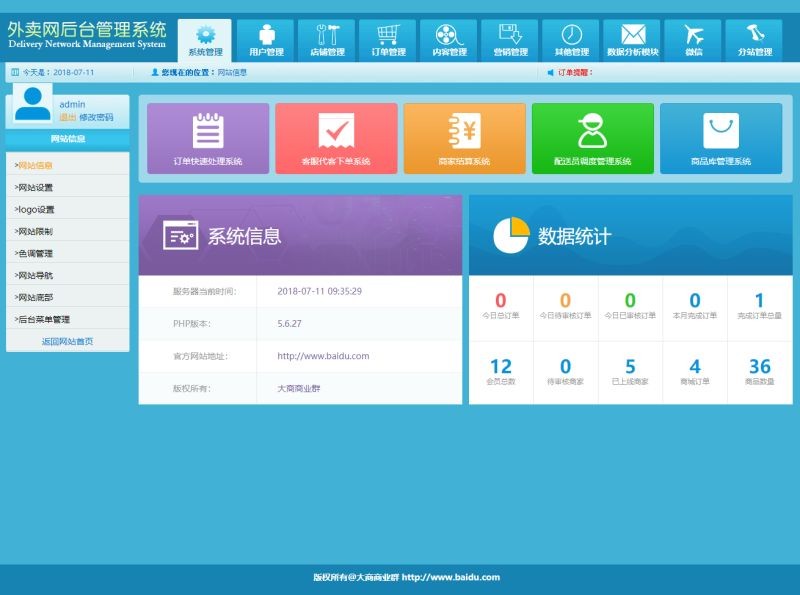
Task: Click the calendar icon beside 今天是
Action: [15, 72]
